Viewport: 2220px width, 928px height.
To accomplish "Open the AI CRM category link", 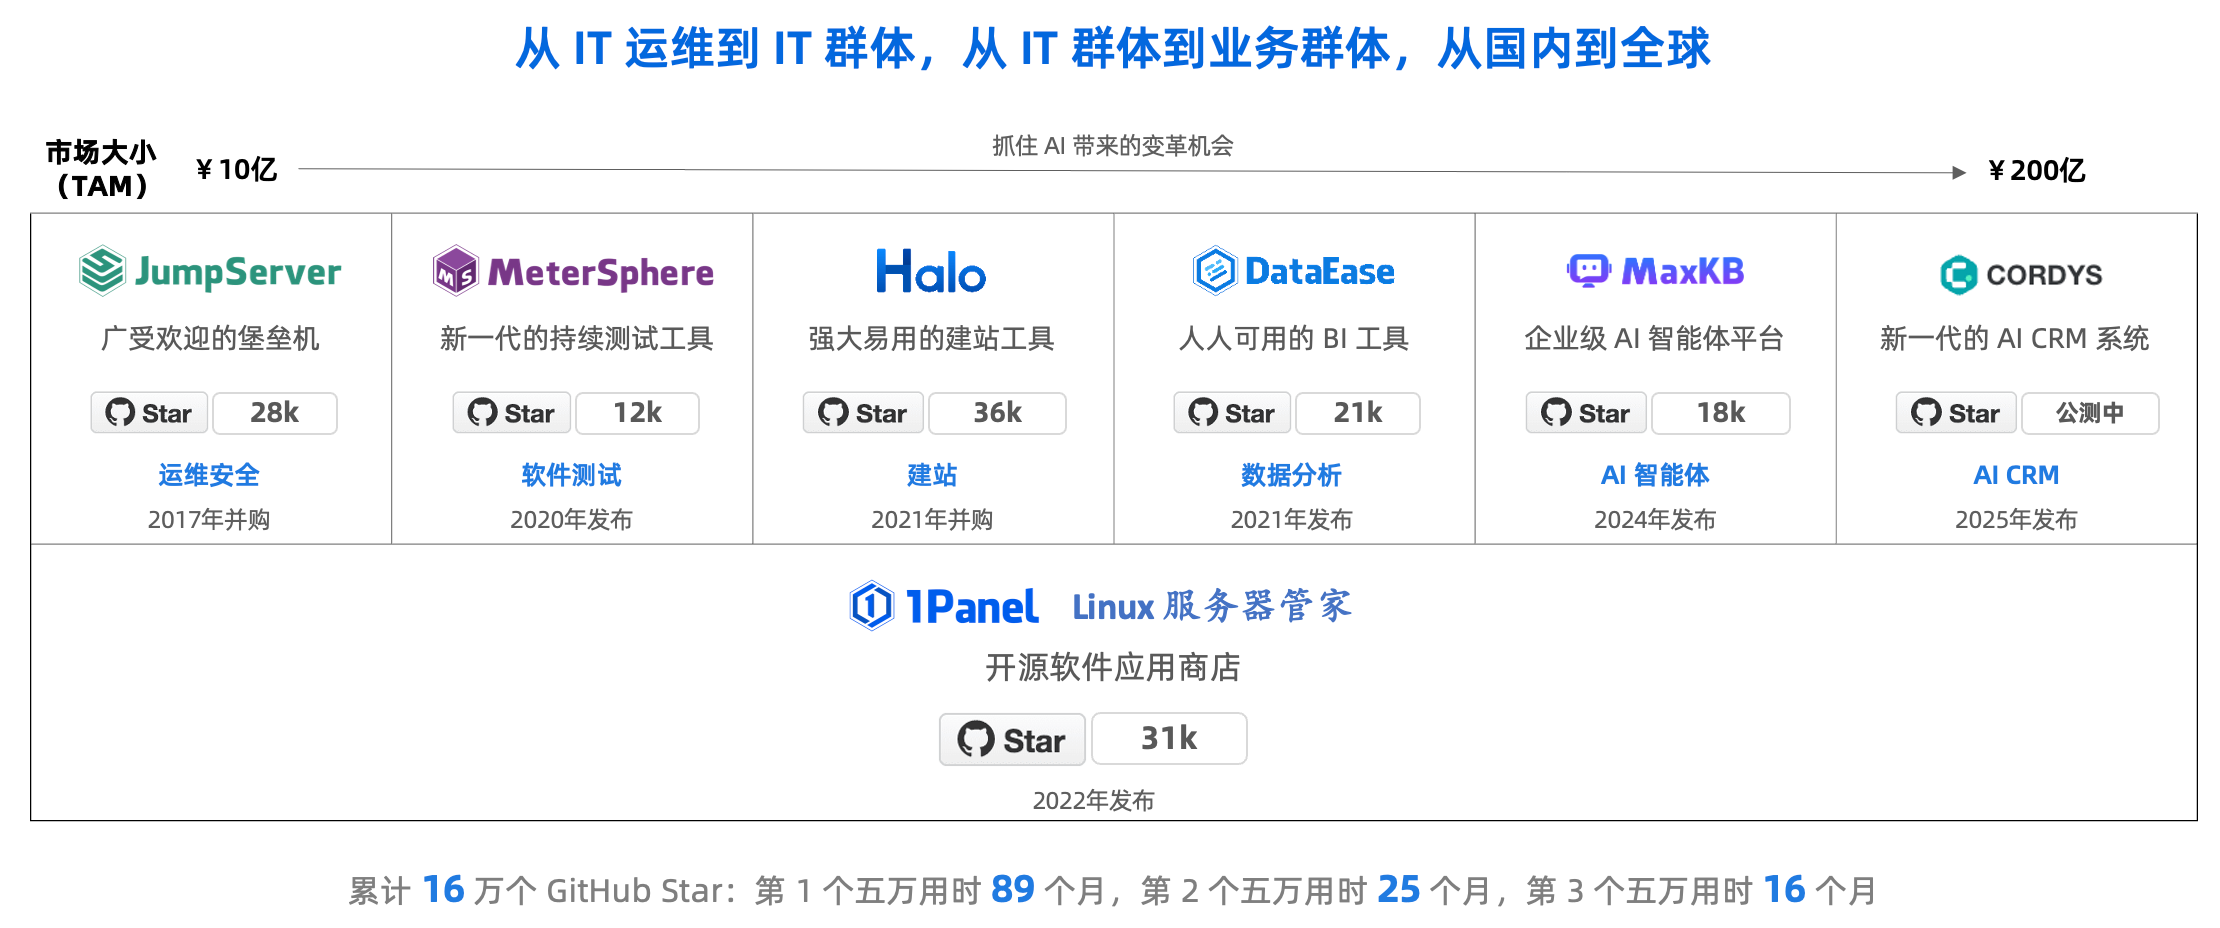I will click(x=2016, y=475).
